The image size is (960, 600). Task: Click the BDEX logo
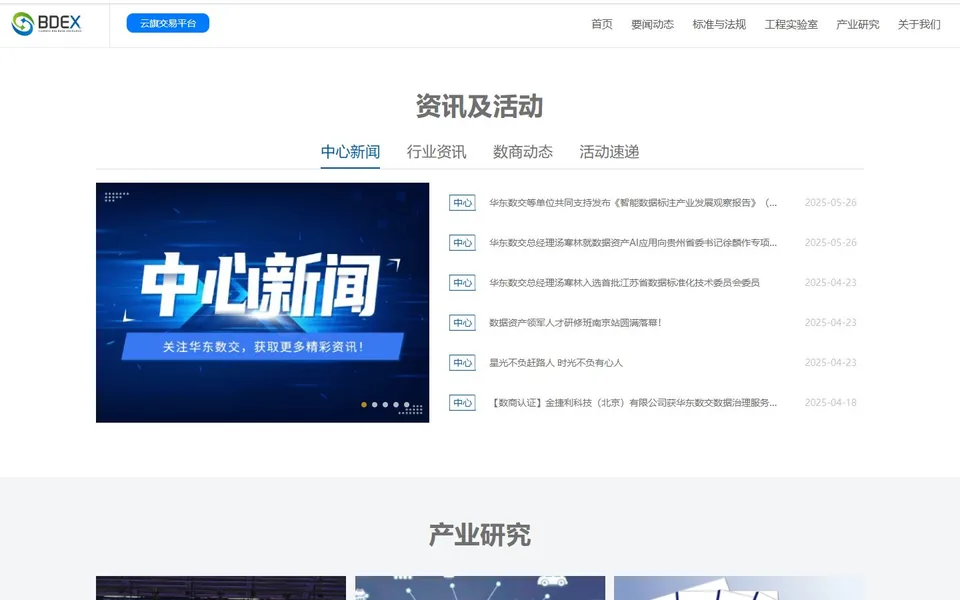47,24
